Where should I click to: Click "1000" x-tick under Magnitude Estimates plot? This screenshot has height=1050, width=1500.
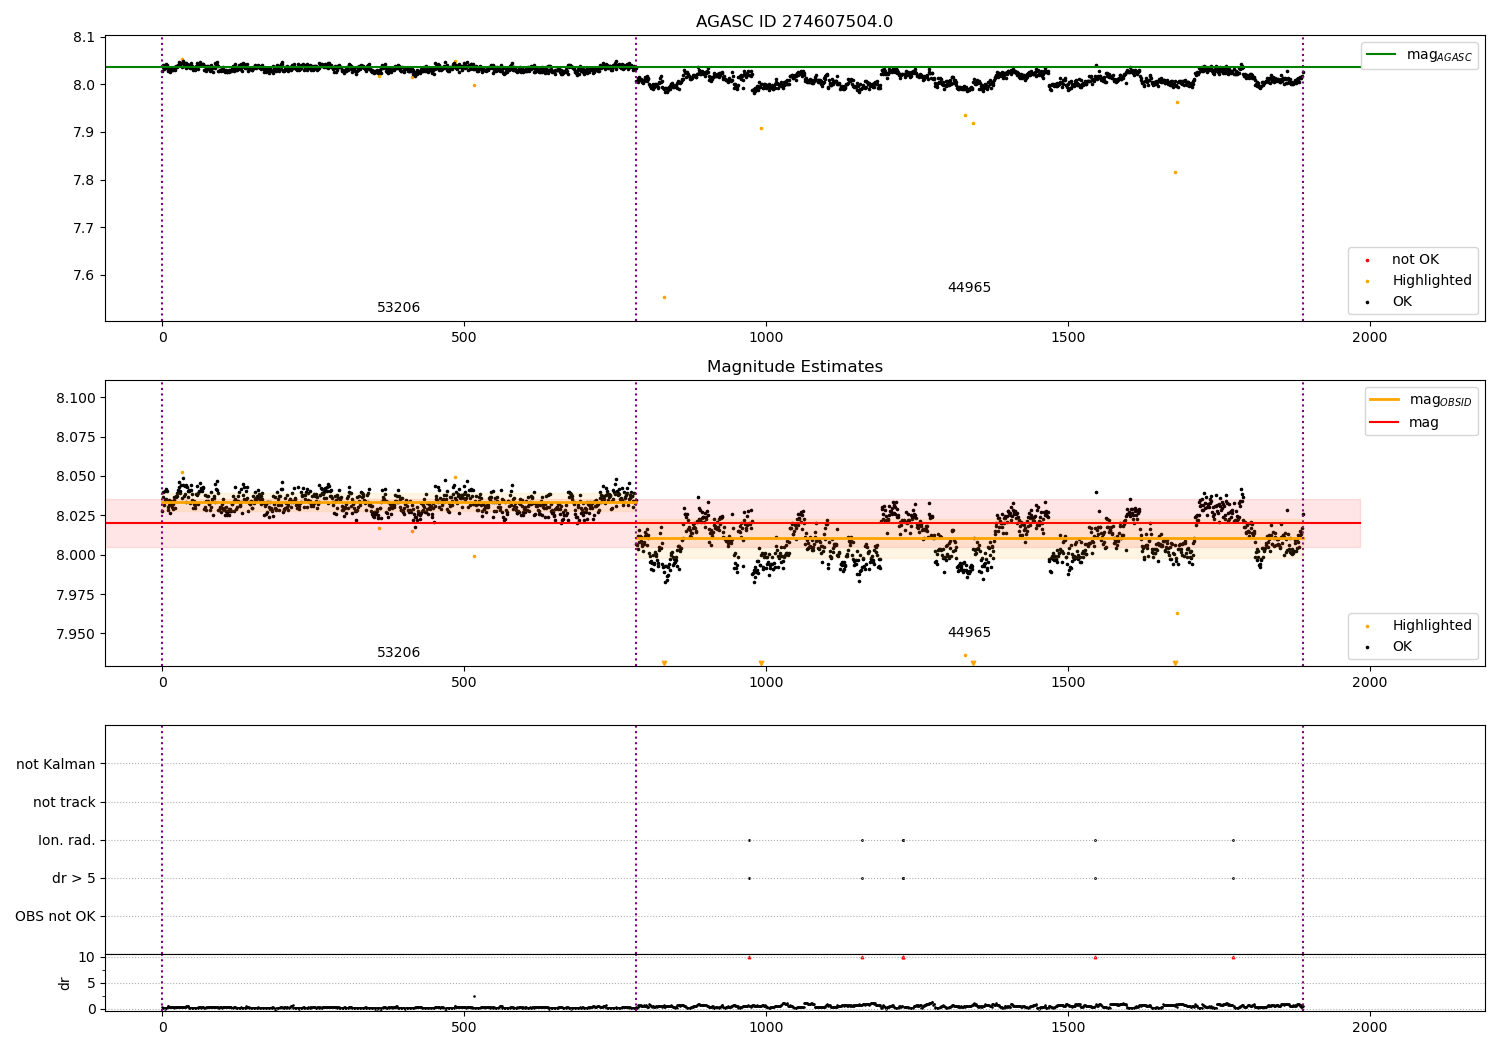click(x=766, y=683)
